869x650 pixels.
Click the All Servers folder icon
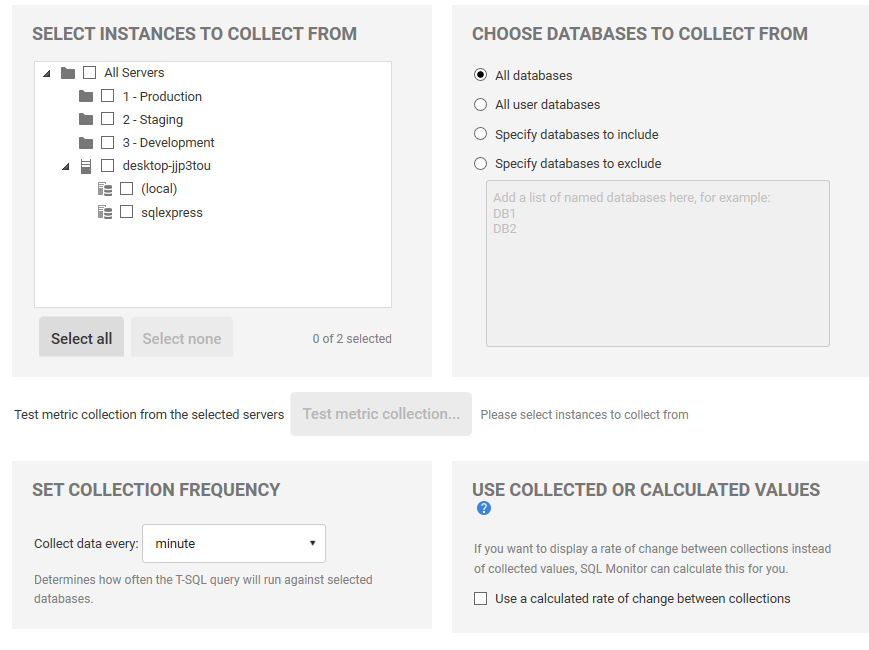pos(67,73)
